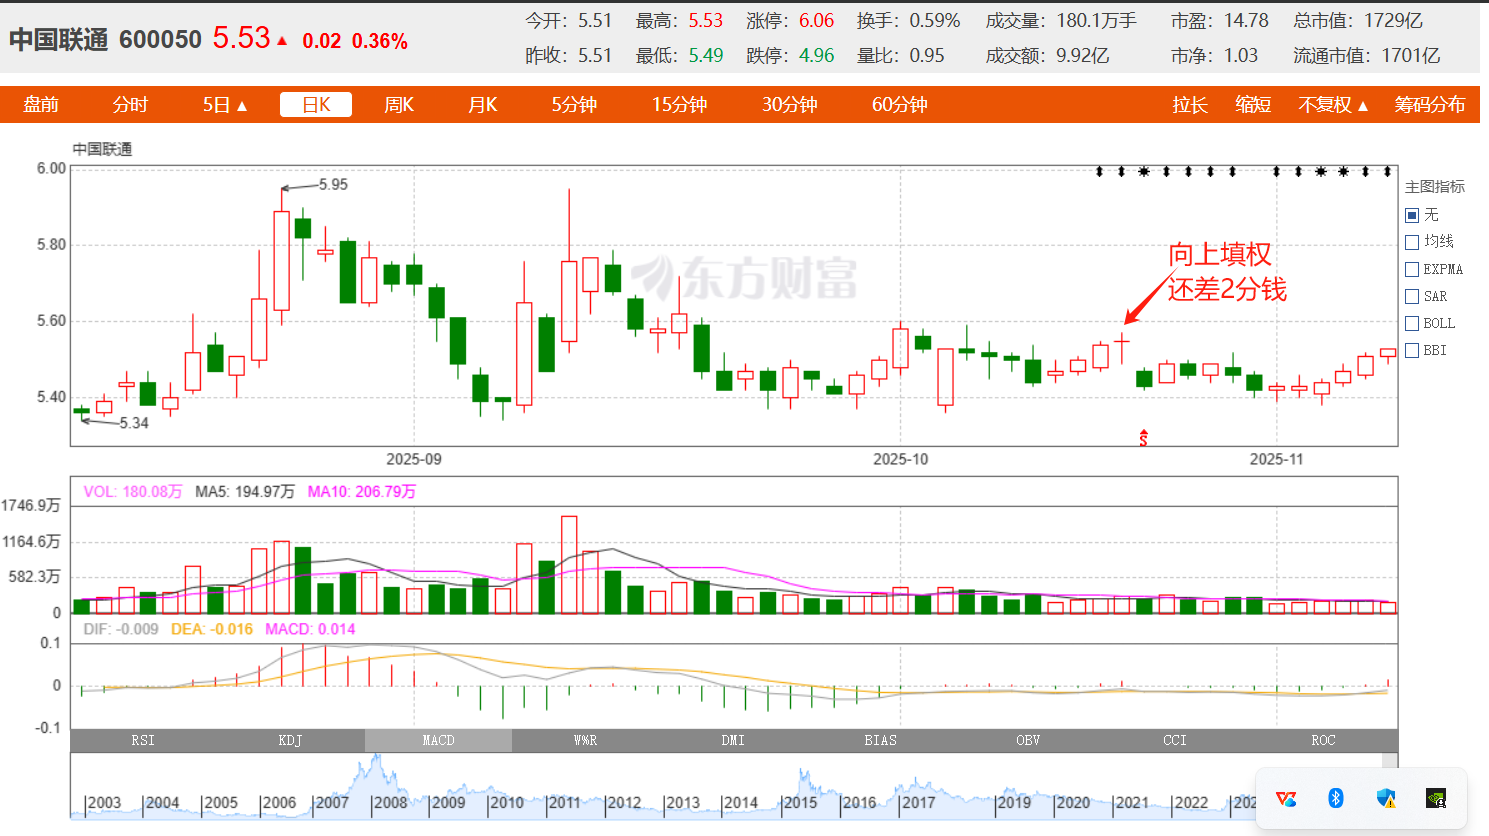The width and height of the screenshot is (1489, 836).
Task: Click the 涨停 6.06 value
Action: point(816,21)
